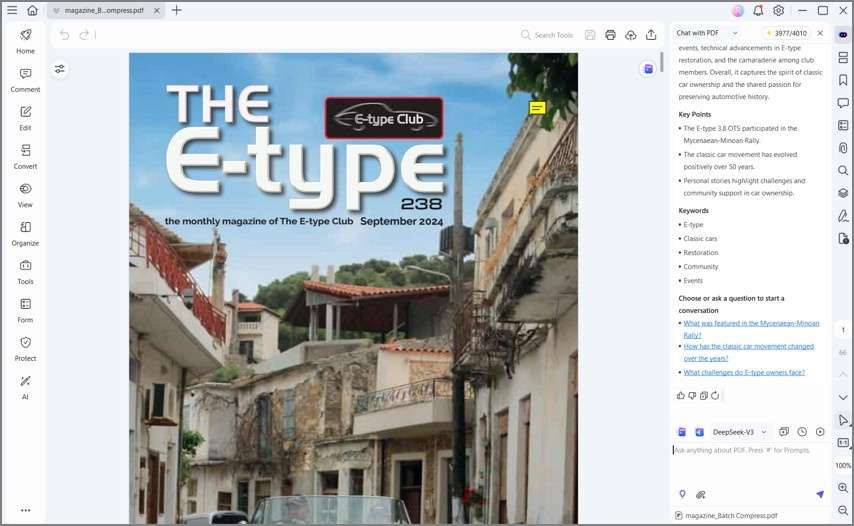Dislike the AI response with thumbs down

pos(692,395)
